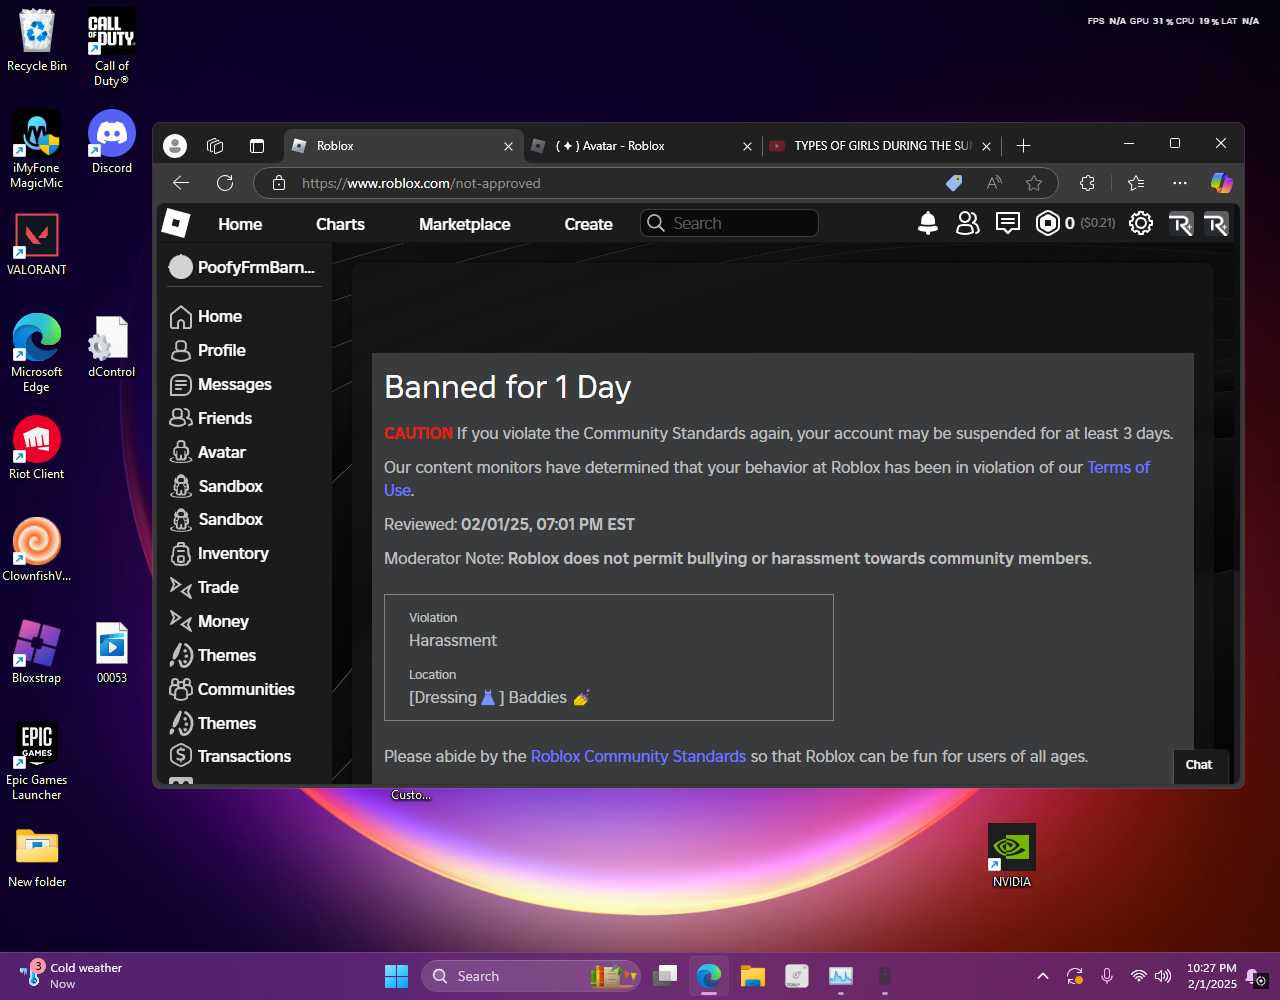Open the Roblox settings gear
Viewport: 1280px width, 1000px height.
click(1141, 223)
